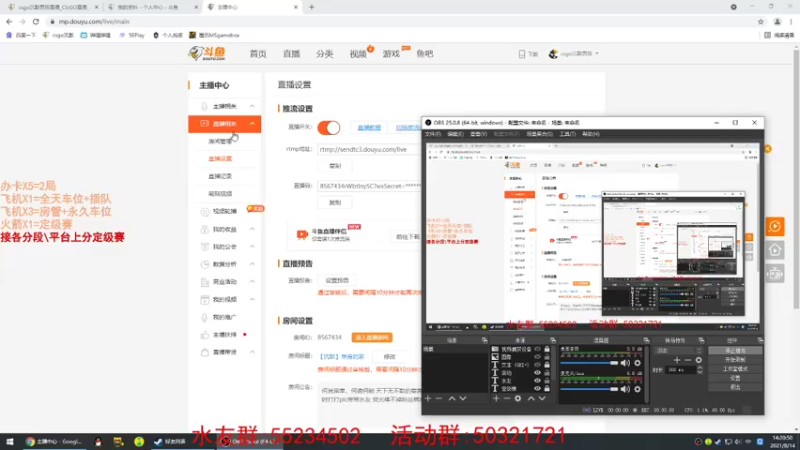The width and height of the screenshot is (800, 450).
Task: Click the orange play icon on page's right edge
Action: pos(774,227)
